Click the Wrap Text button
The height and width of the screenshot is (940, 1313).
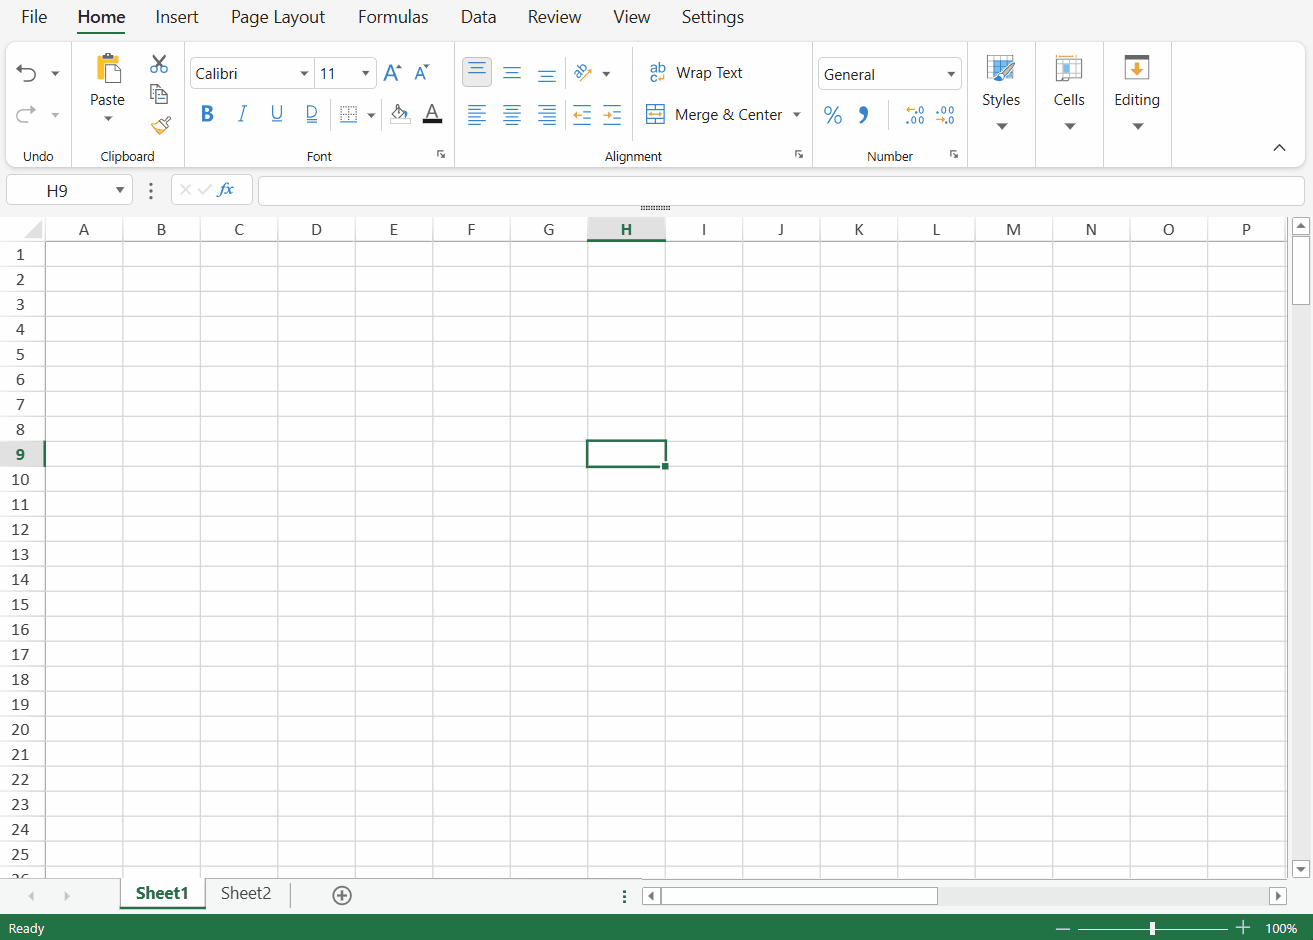tap(696, 73)
